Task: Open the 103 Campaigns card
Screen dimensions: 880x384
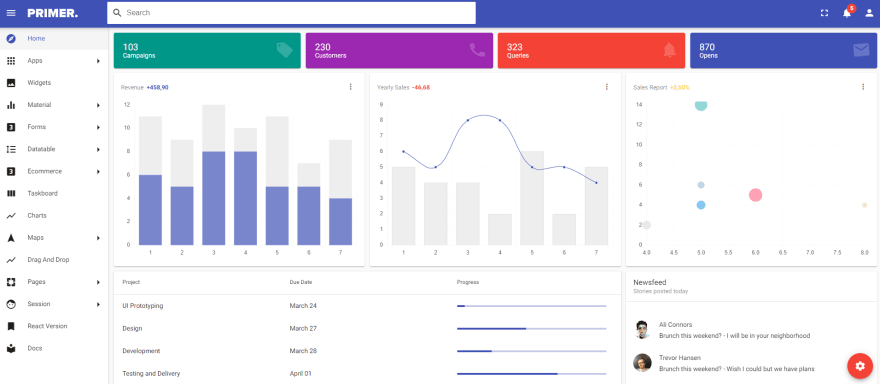Action: (x=207, y=51)
